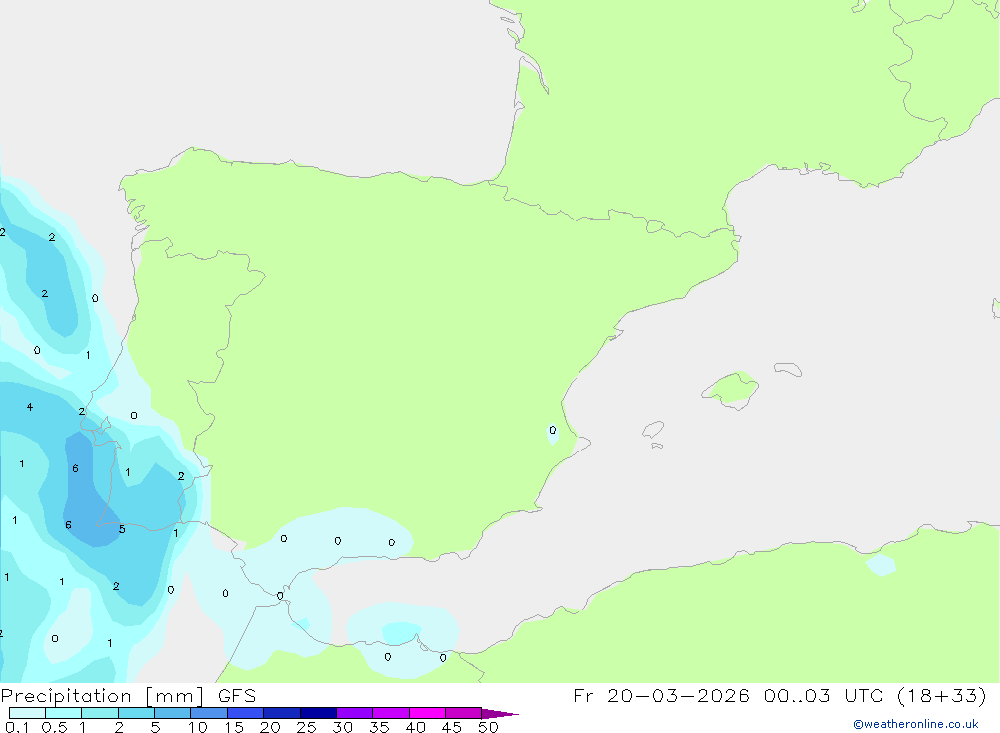Click the '10' legend scale label
This screenshot has height=733, width=1000.
click(198, 727)
